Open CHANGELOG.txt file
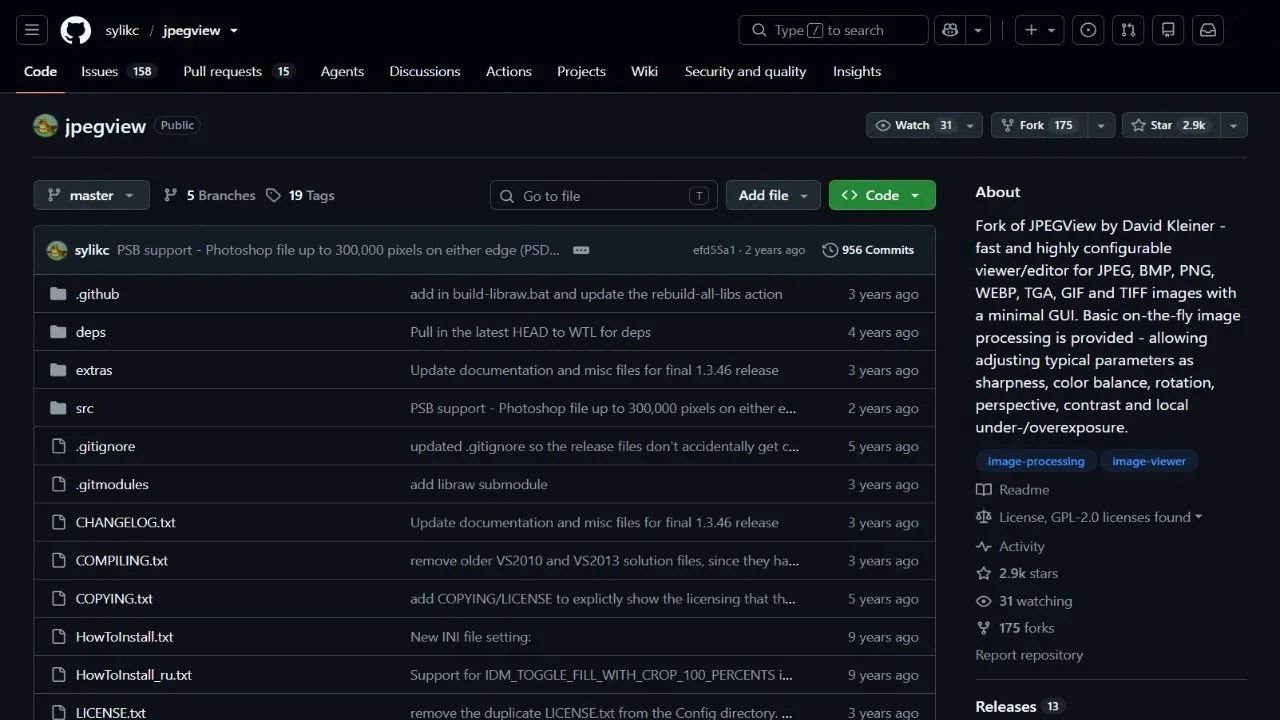The width and height of the screenshot is (1280, 720). pos(125,522)
